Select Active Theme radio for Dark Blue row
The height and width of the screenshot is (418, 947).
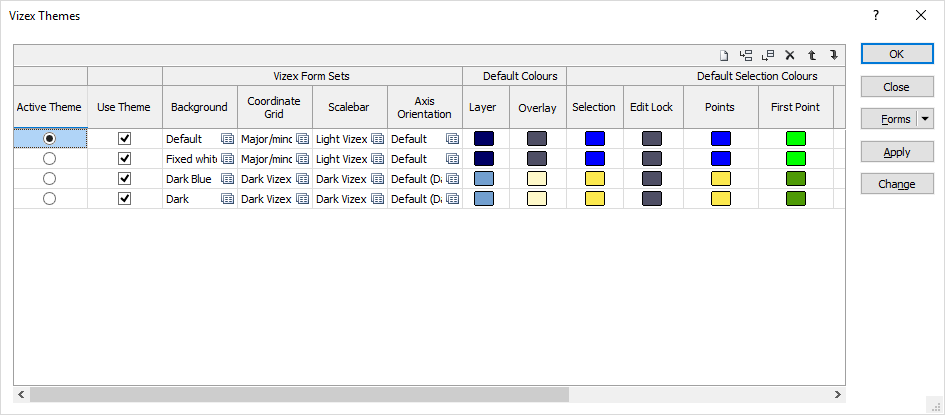click(x=50, y=179)
